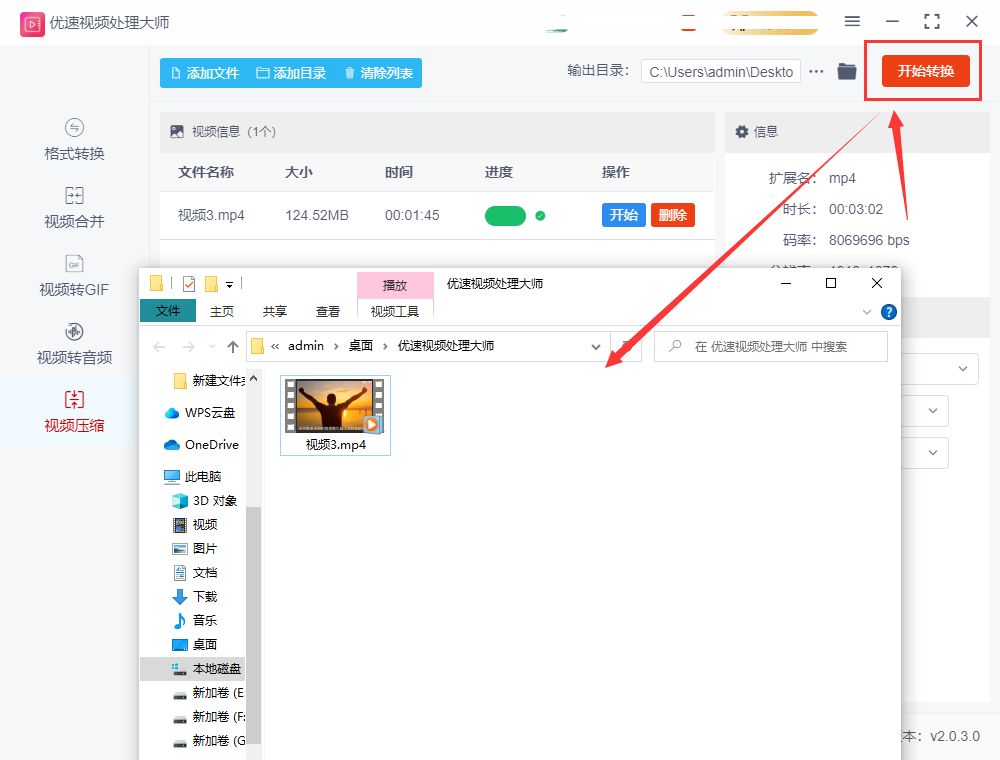This screenshot has height=760, width=1000.
Task: Click the 视频3.mp4 file name in list
Action: point(211,216)
